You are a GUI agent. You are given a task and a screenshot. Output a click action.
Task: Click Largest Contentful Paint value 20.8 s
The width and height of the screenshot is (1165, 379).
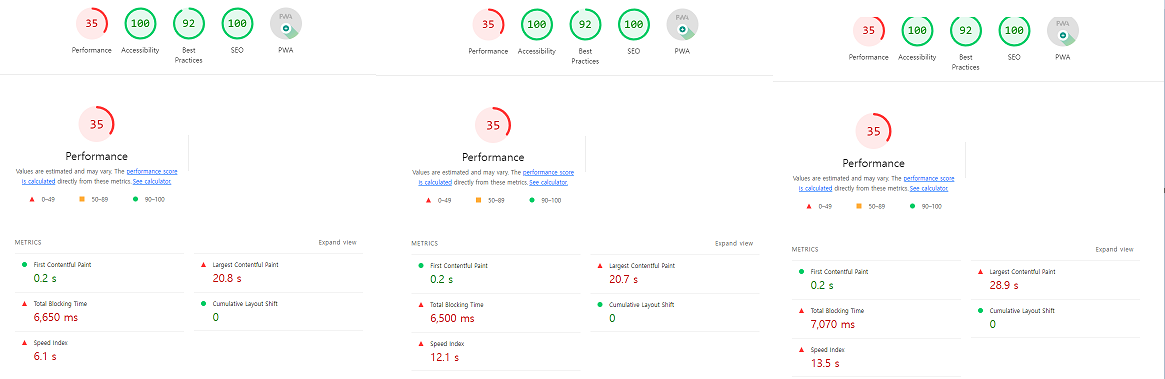(227, 279)
